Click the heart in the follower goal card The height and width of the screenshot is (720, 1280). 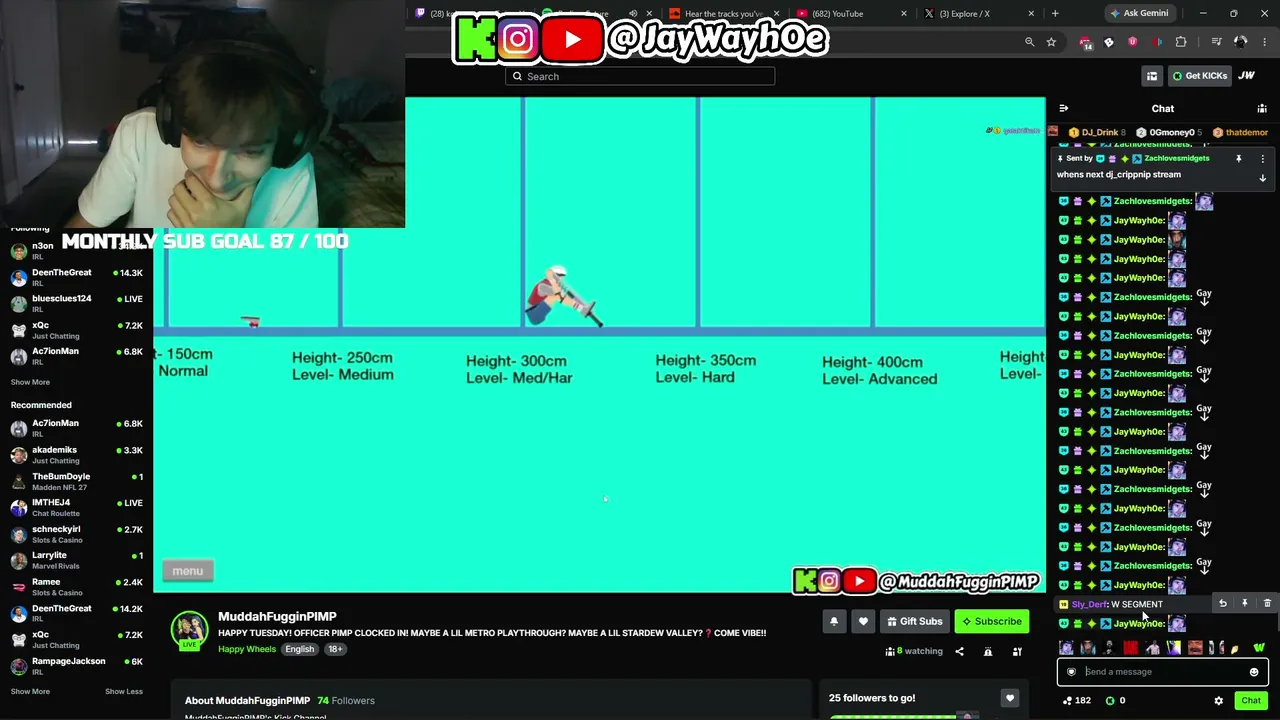point(1010,698)
